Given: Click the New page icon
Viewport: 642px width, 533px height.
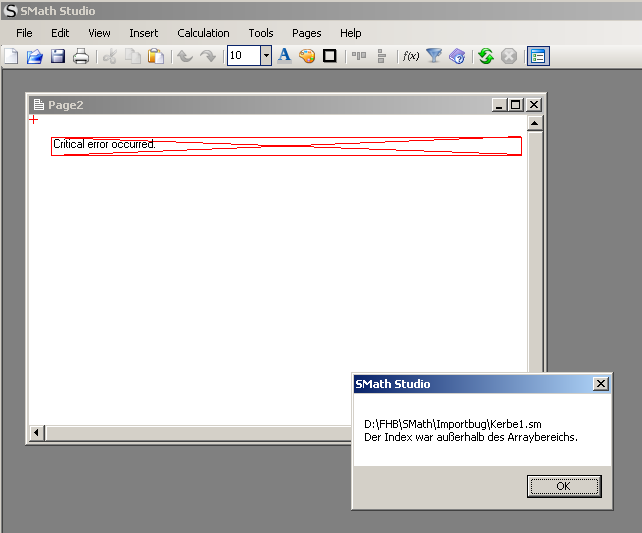Looking at the screenshot, I should tap(11, 56).
